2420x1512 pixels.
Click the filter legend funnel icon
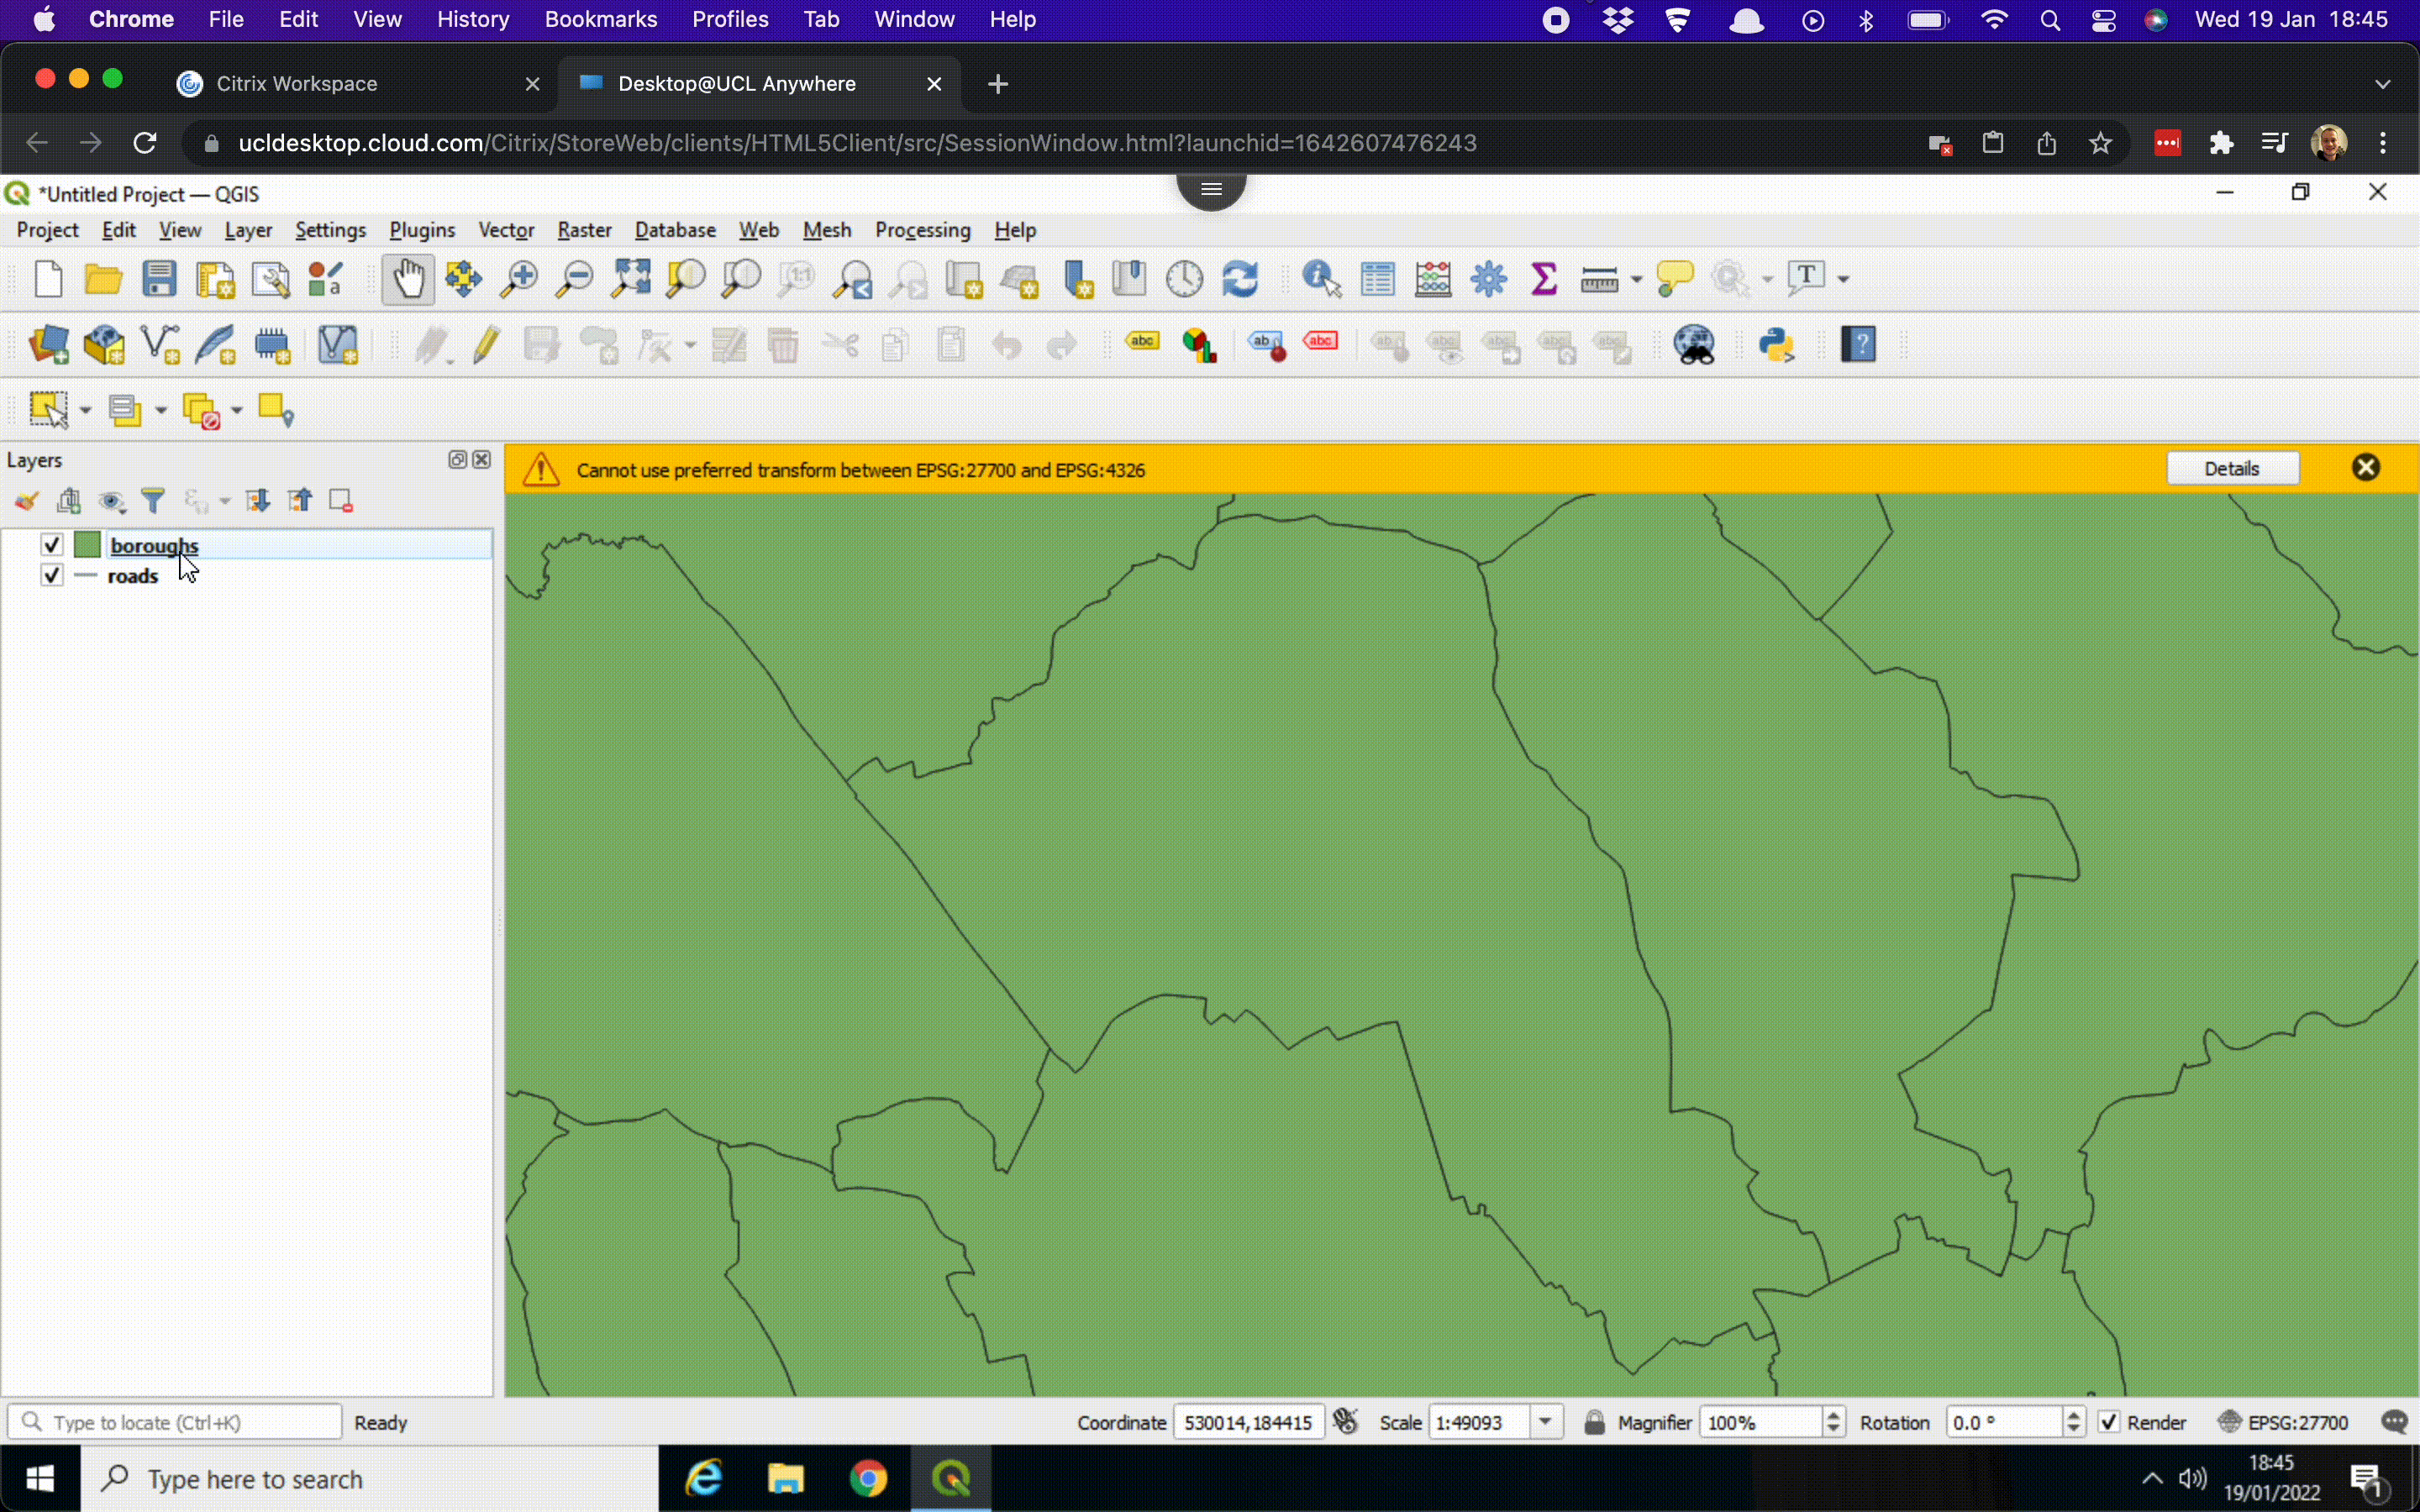[153, 500]
